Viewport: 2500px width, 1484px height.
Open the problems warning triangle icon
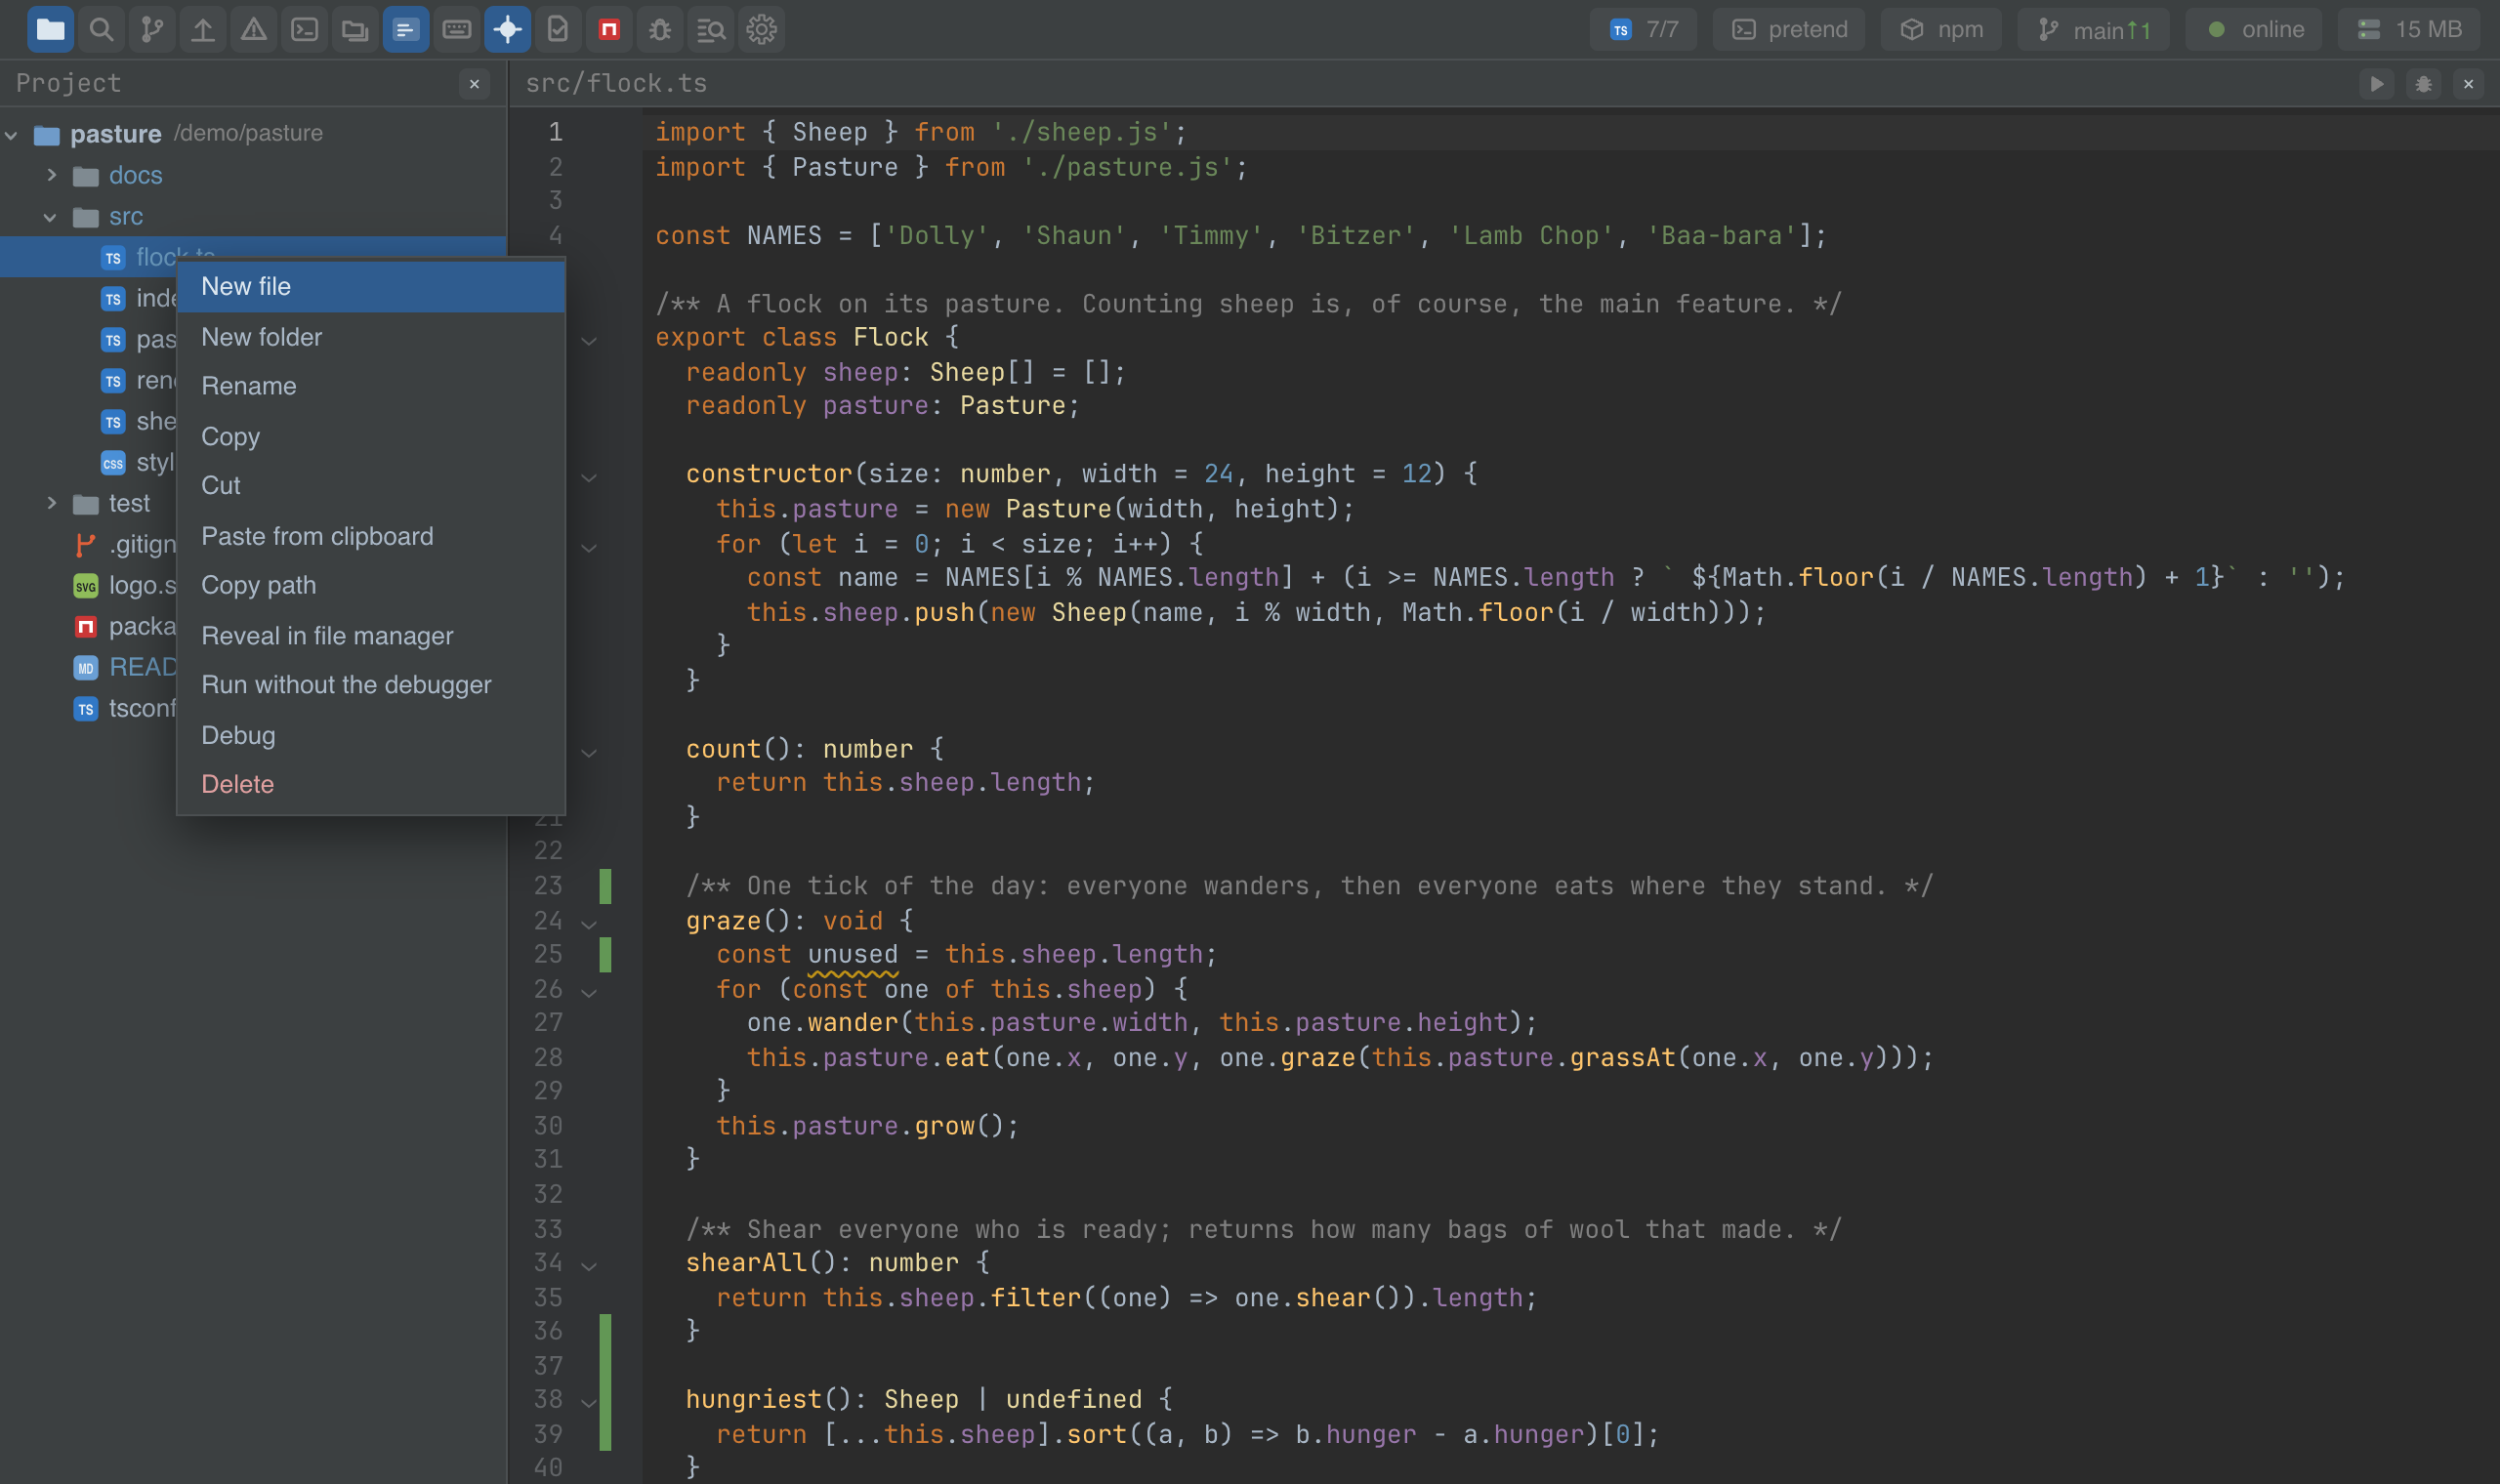pyautogui.click(x=254, y=30)
